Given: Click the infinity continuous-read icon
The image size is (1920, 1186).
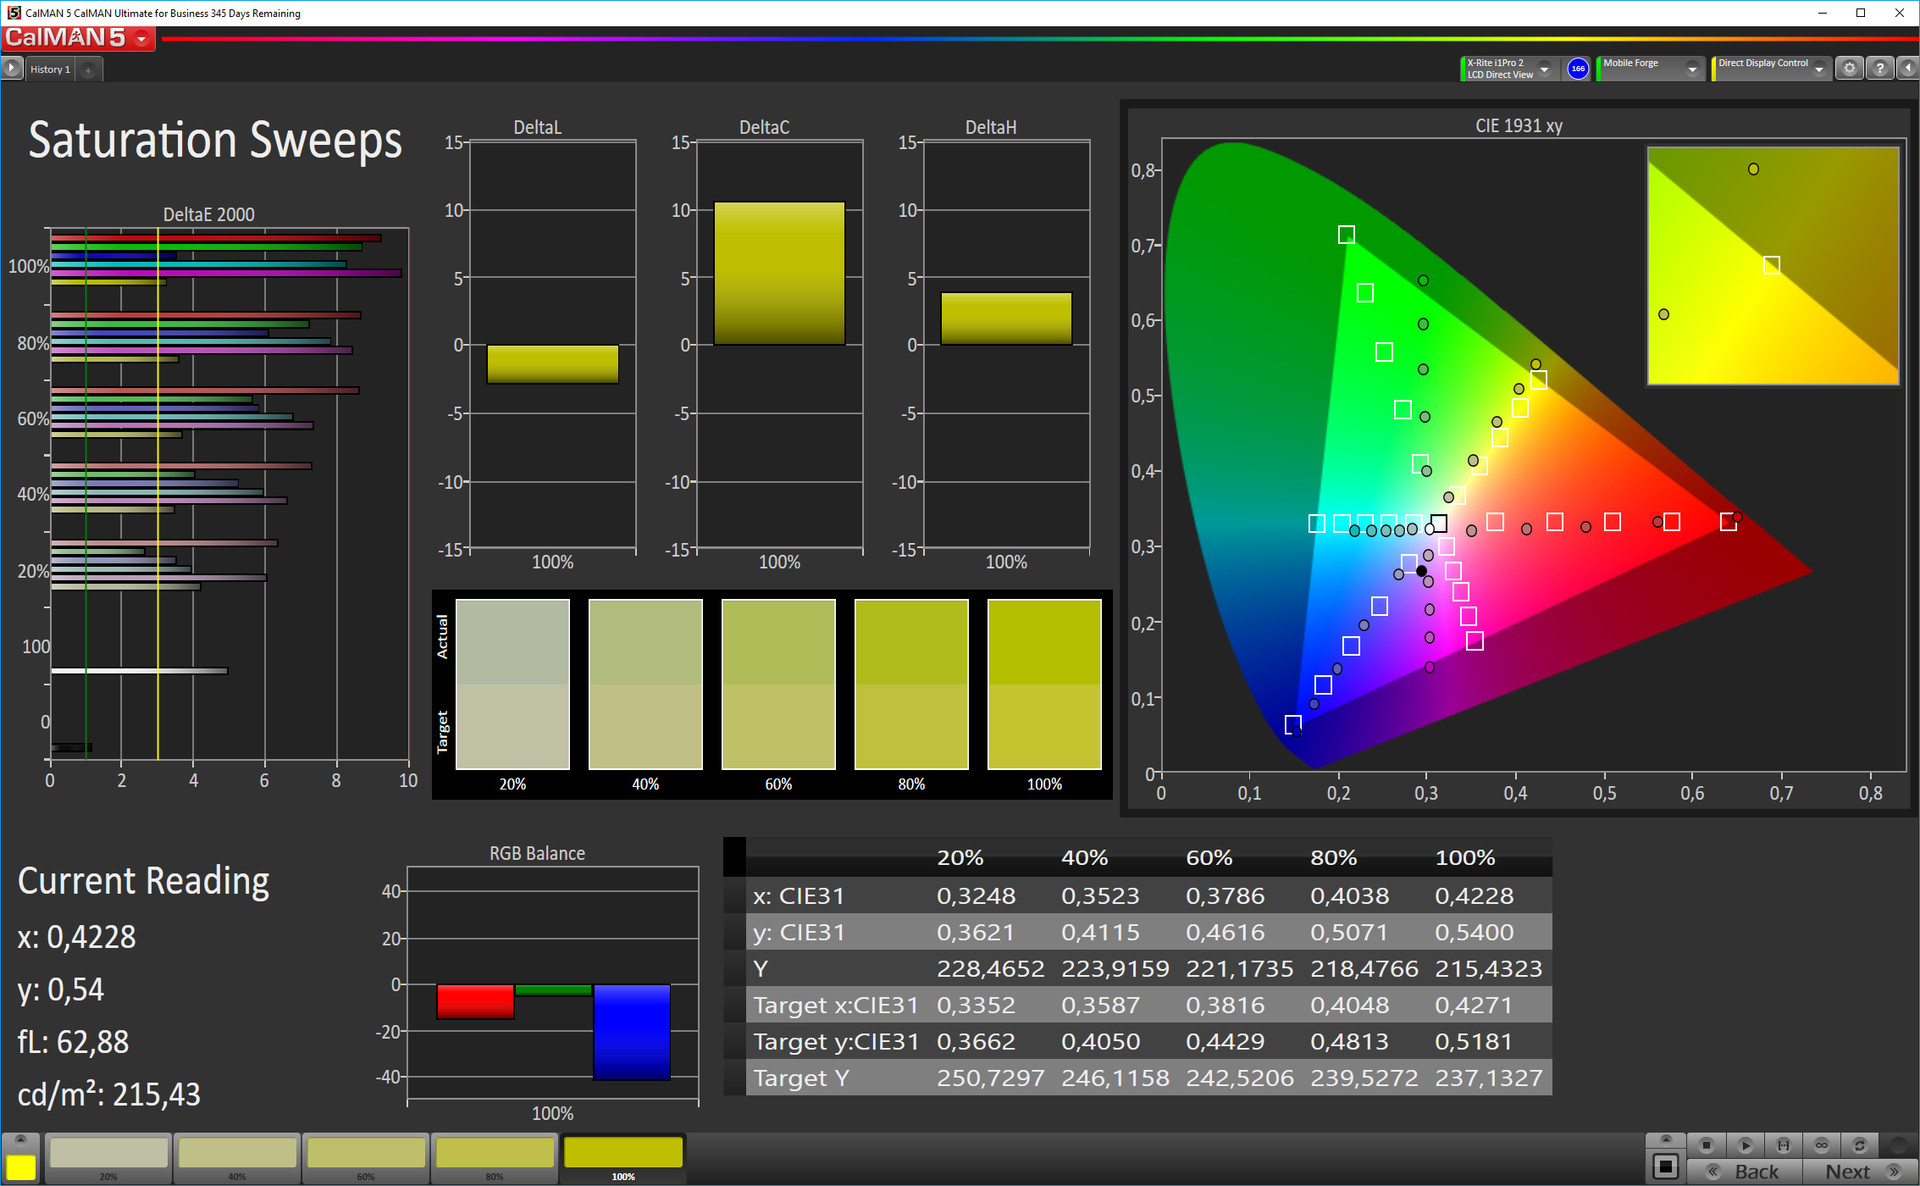Looking at the screenshot, I should 1821,1145.
